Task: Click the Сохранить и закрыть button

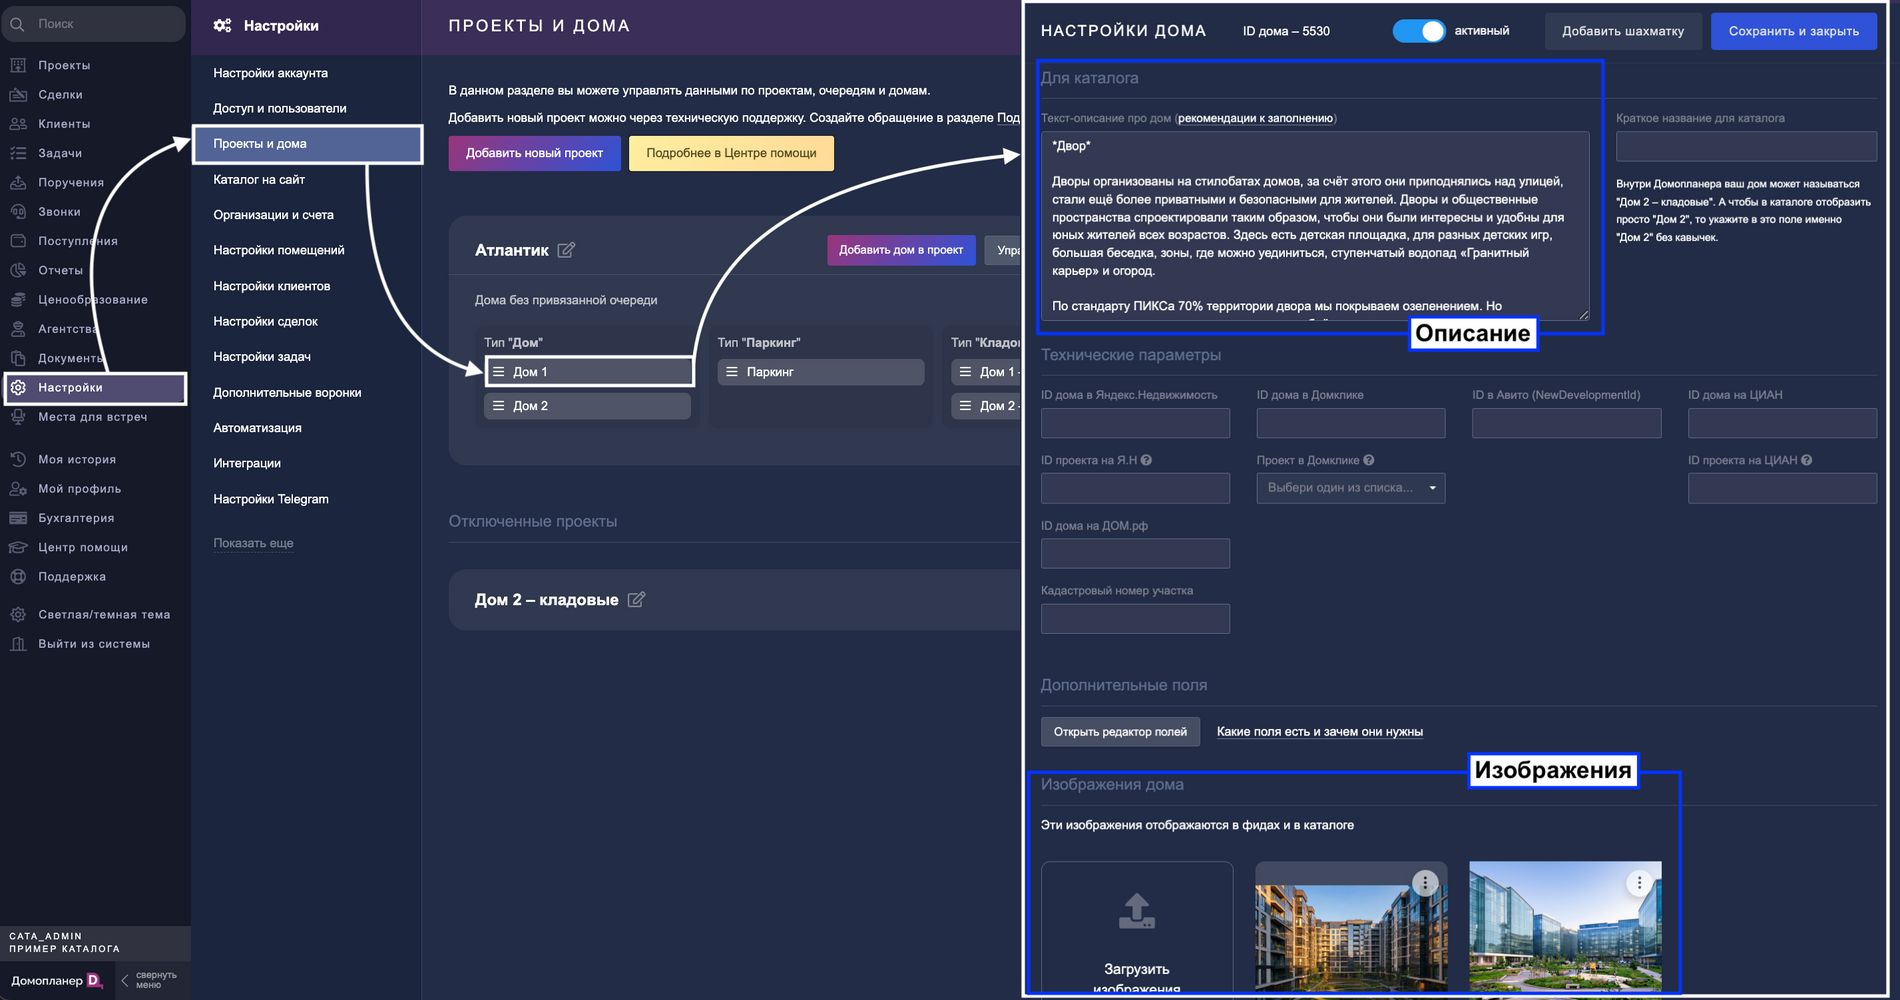Action: click(1794, 31)
